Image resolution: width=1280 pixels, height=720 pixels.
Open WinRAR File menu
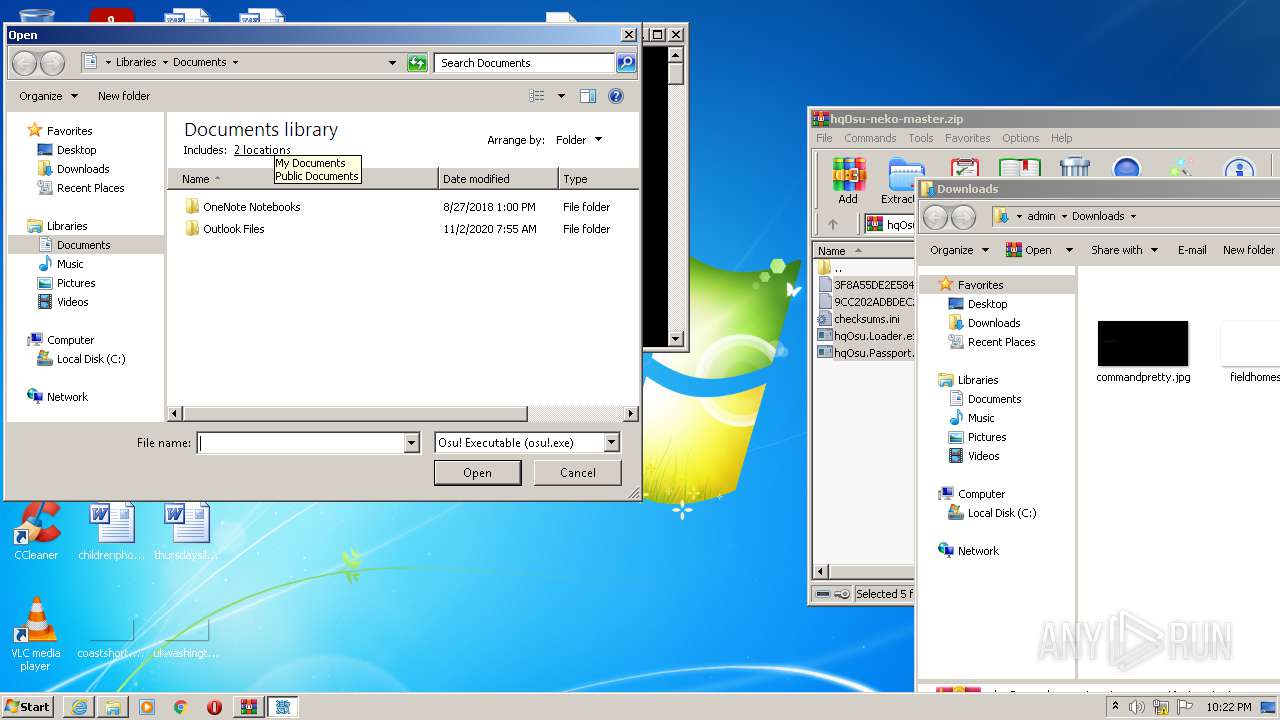click(x=824, y=138)
